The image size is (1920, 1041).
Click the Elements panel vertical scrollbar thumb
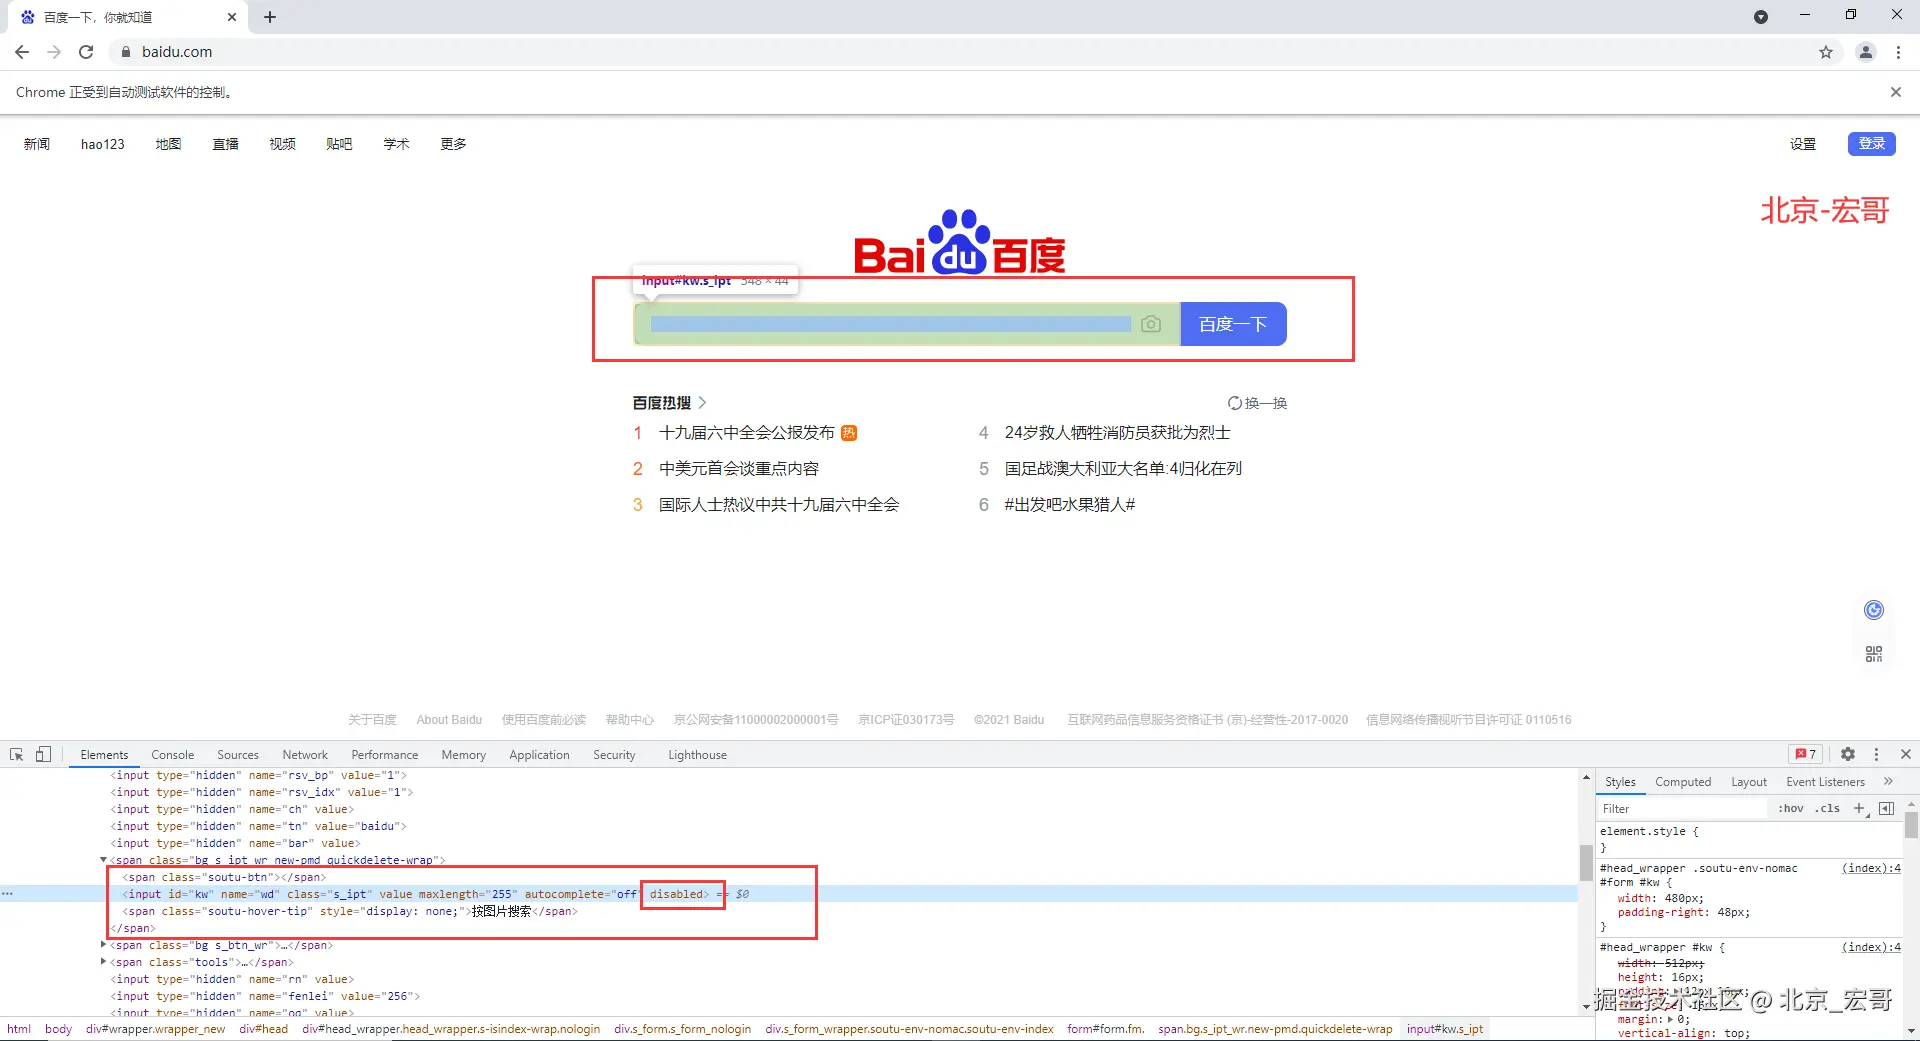1585,863
